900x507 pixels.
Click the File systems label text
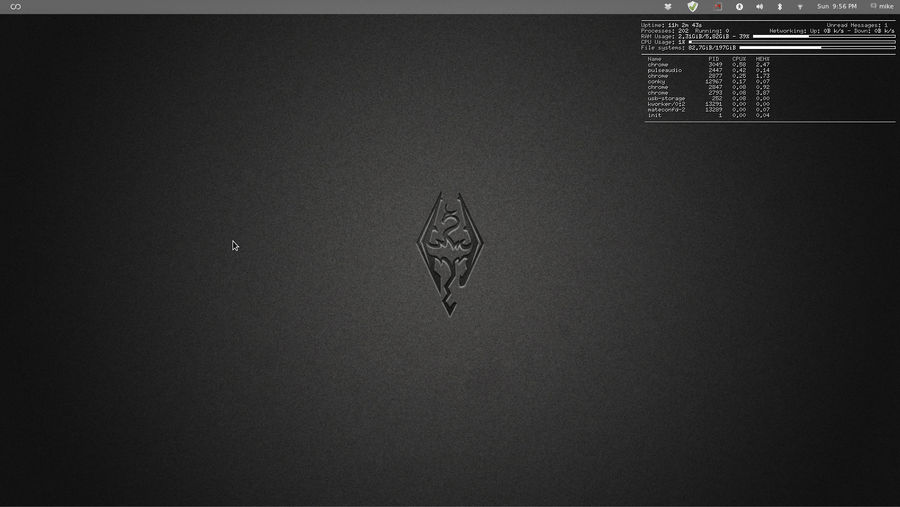tap(662, 48)
